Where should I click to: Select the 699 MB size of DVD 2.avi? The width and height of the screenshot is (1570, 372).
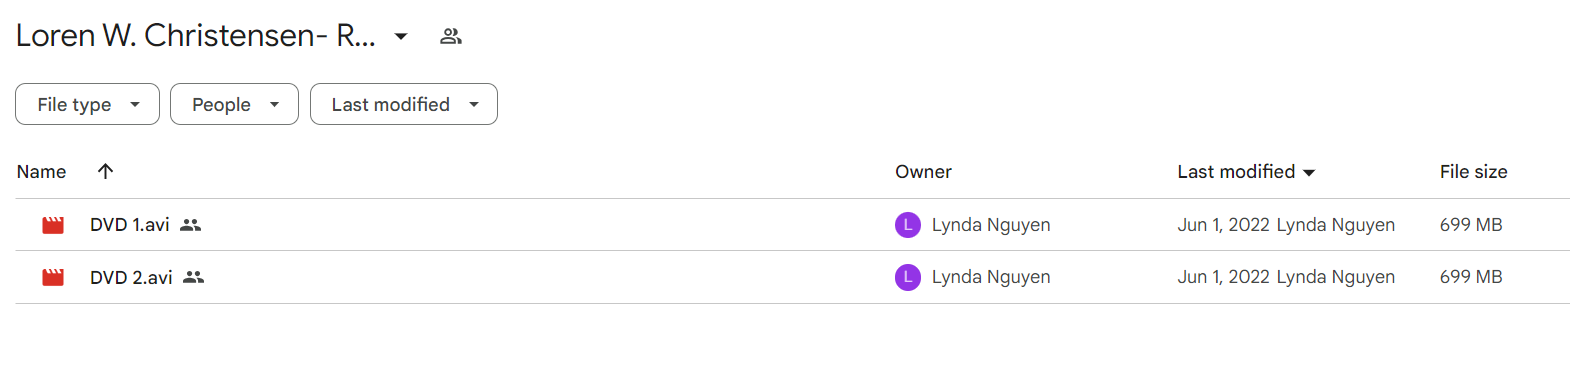click(1471, 277)
